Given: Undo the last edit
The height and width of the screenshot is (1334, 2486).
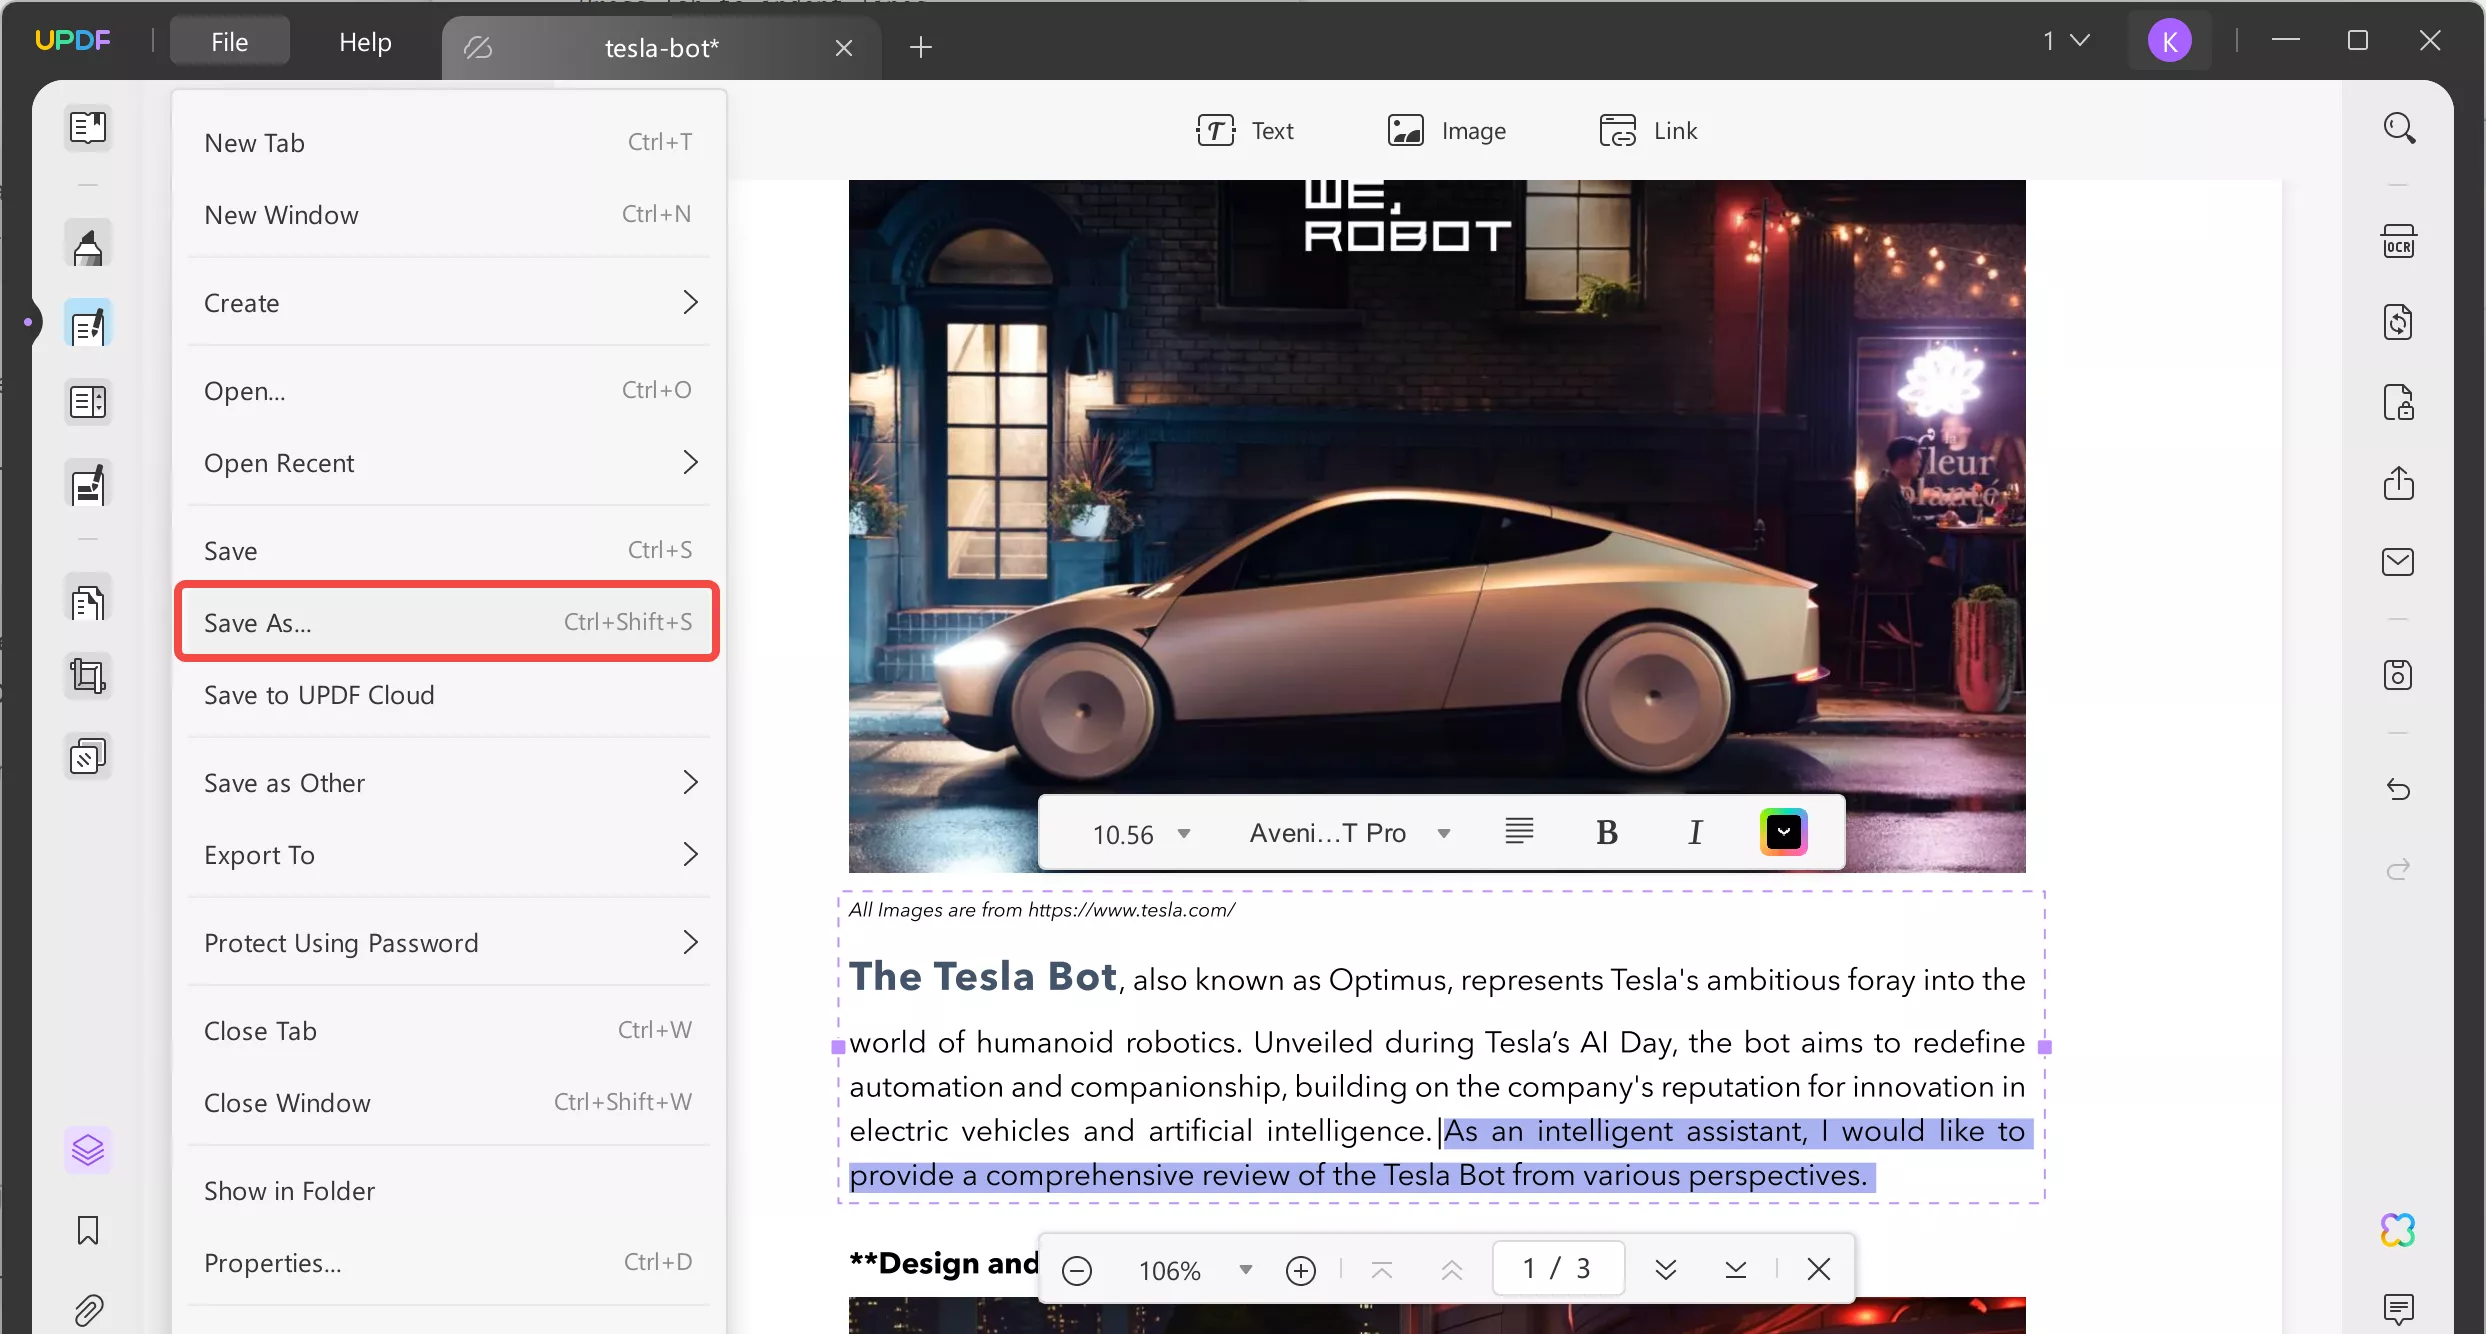Looking at the screenshot, I should pyautogui.click(x=2399, y=790).
